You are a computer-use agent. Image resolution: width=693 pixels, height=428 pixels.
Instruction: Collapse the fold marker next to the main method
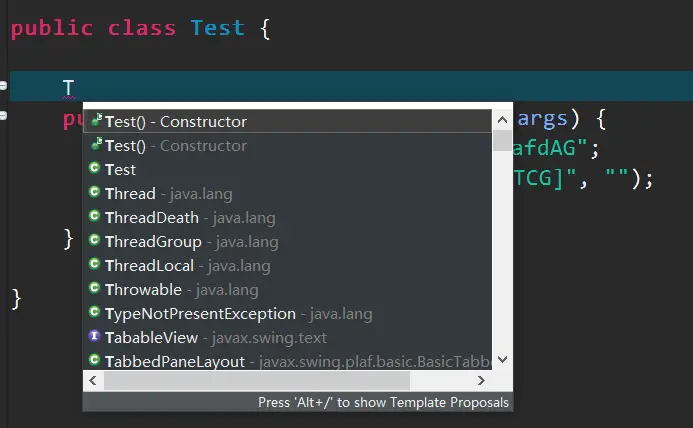pyautogui.click(x=3, y=115)
